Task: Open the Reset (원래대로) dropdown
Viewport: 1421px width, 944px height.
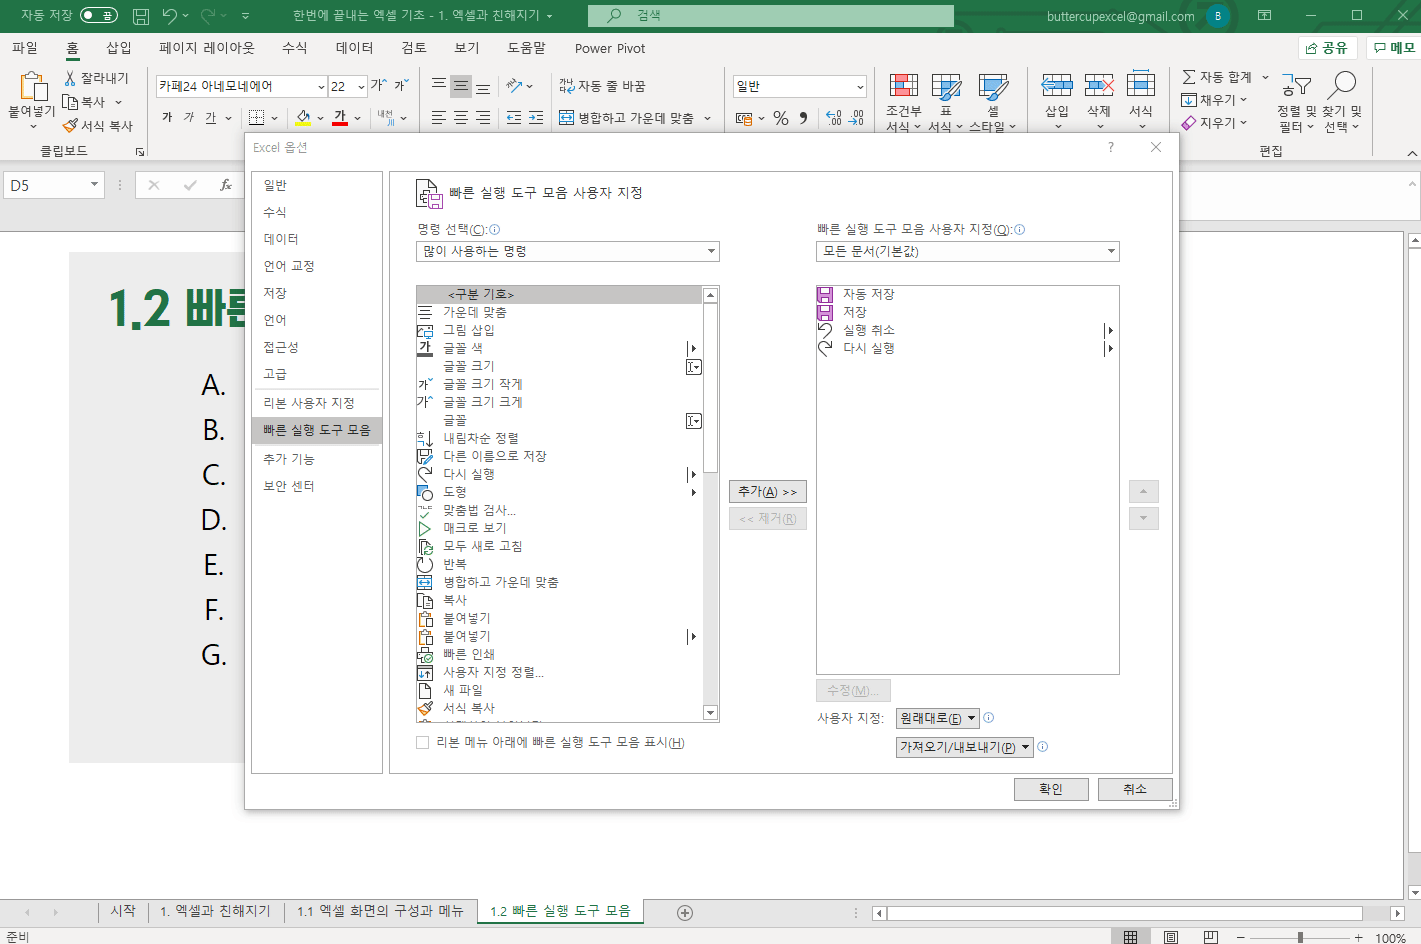Action: (938, 718)
